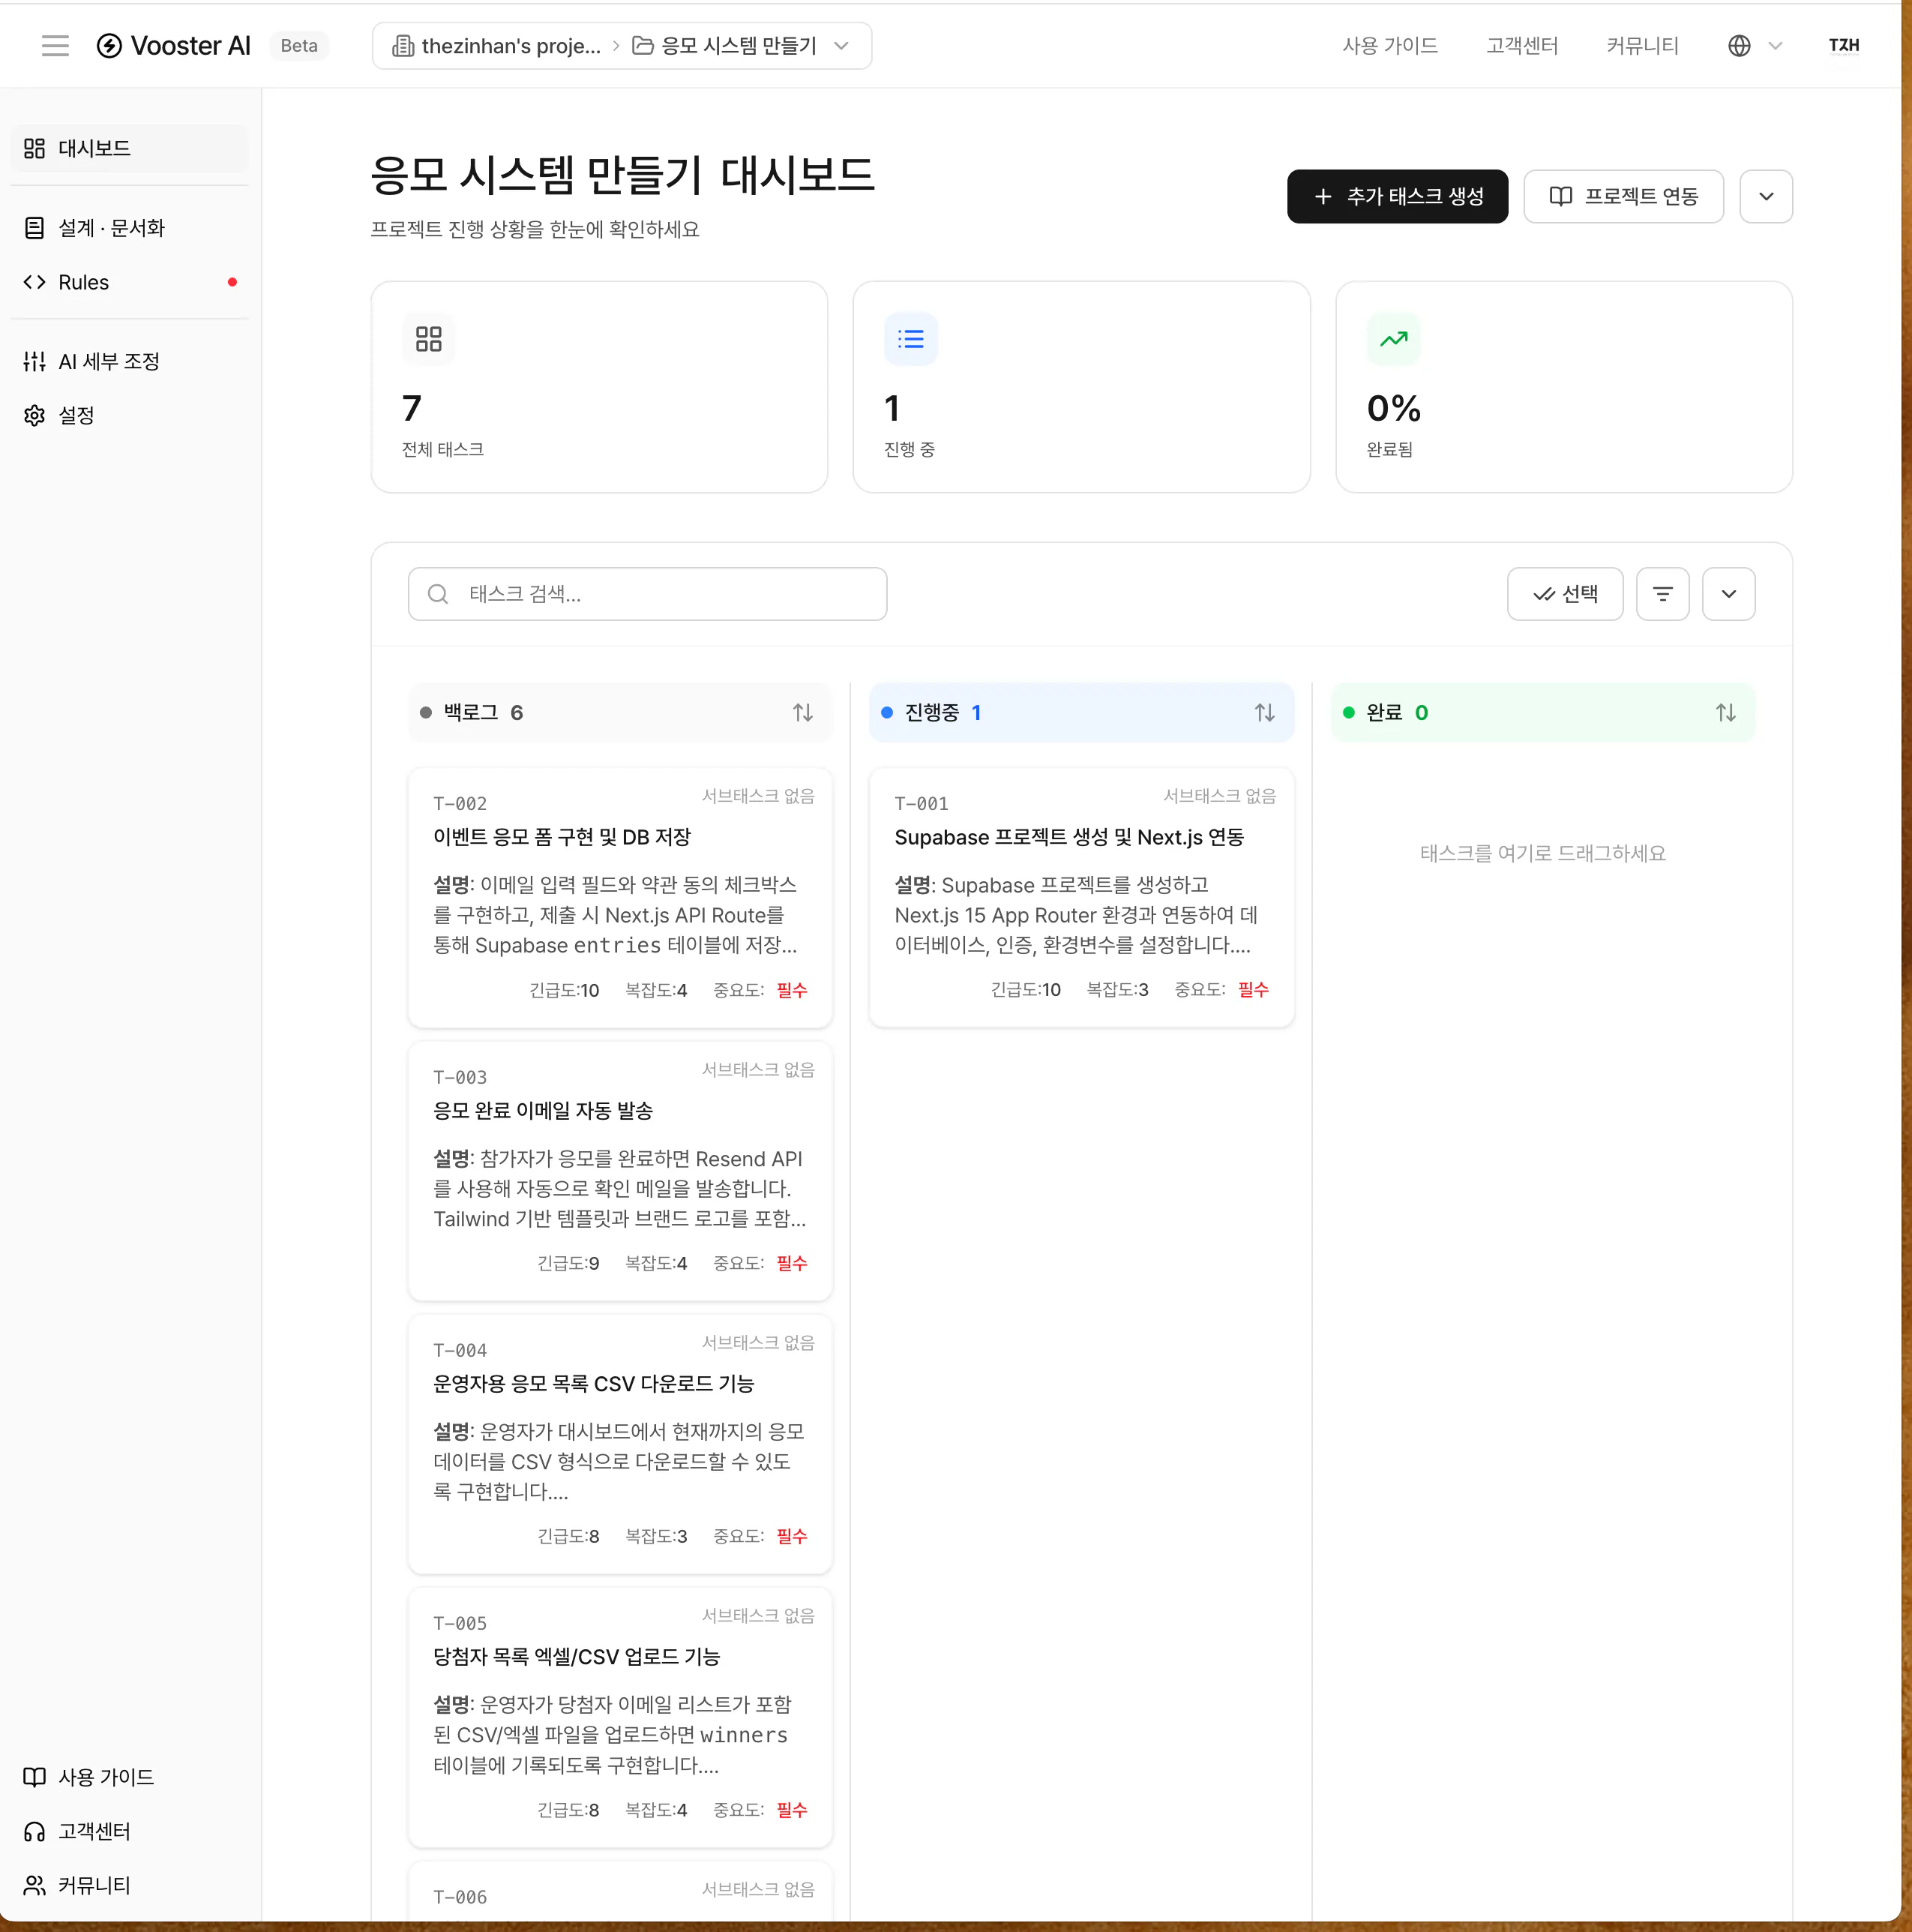Click 필수 label on T-001 card
The image size is (1912, 1932).
tap(1253, 989)
